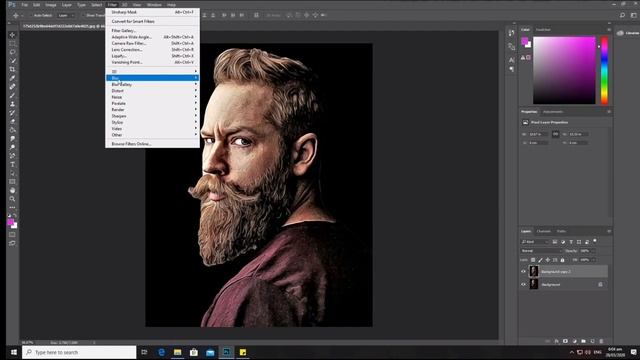Open the Kind layer filter dropdown
The width and height of the screenshot is (640, 360).
(534, 242)
